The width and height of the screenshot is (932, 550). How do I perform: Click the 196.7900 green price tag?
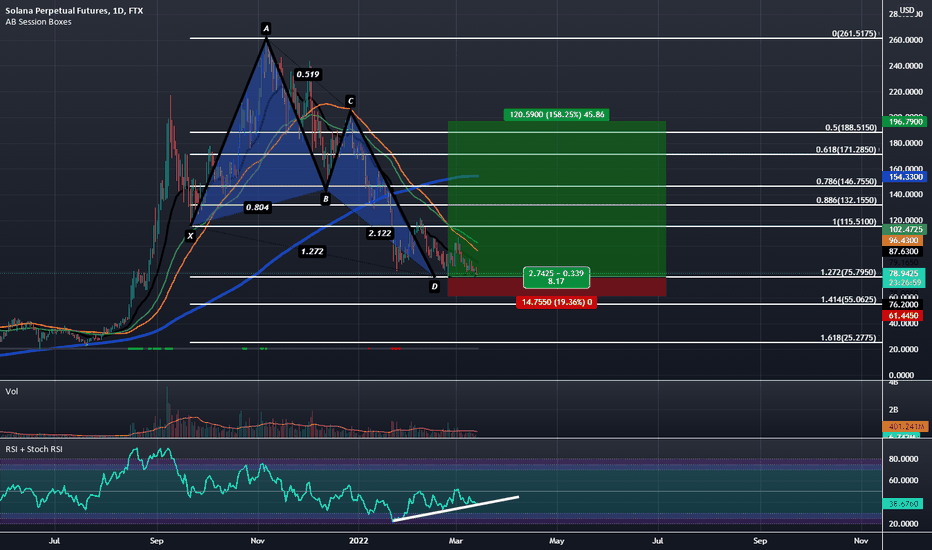[903, 121]
